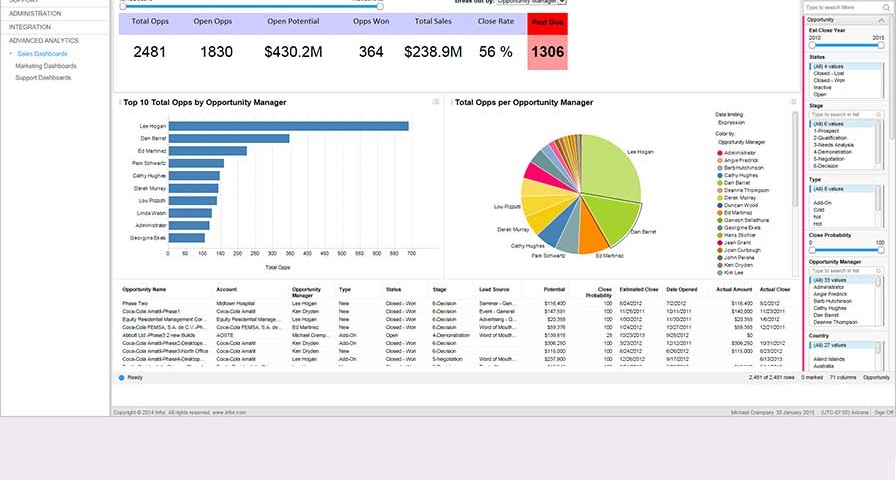Select 5-Negotiation in the Stage filter
The width and height of the screenshot is (896, 480).
(830, 159)
